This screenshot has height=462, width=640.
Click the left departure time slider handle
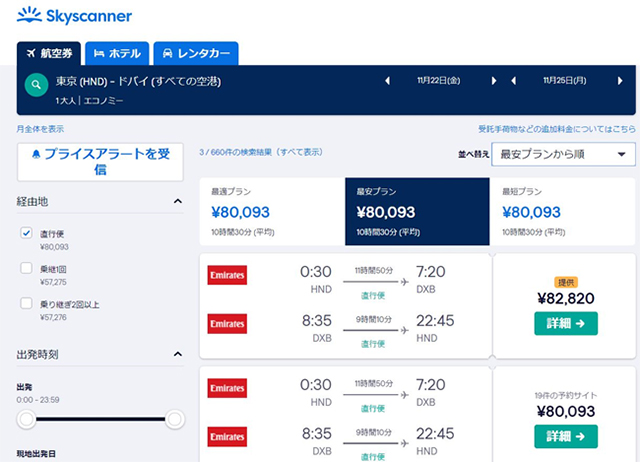click(27, 418)
